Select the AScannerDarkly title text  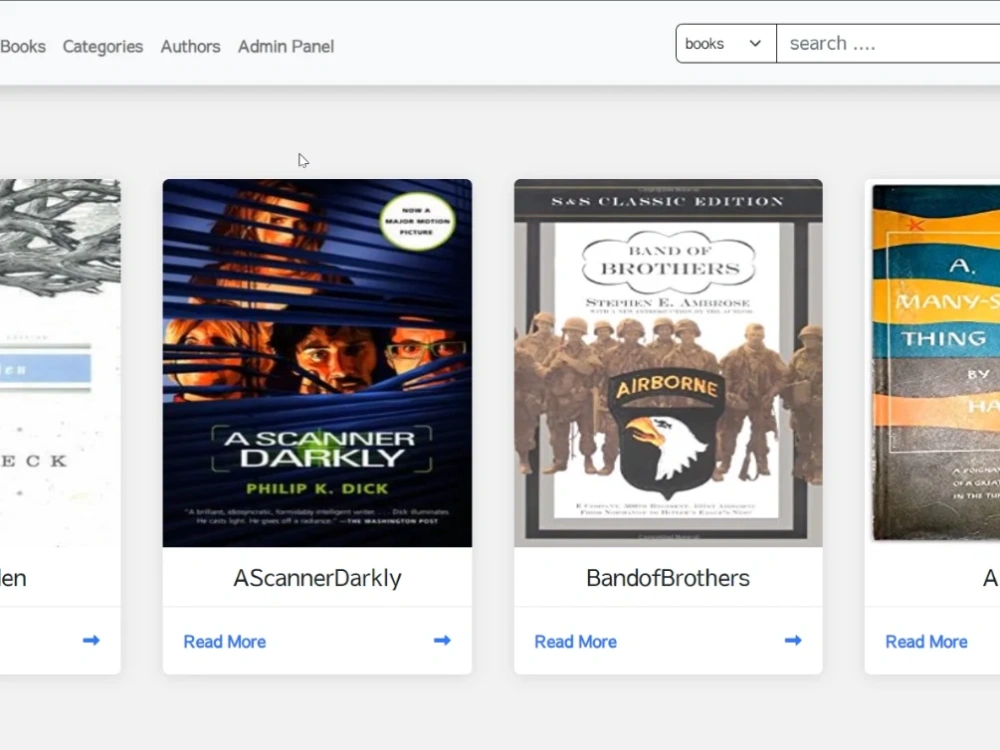pos(317,578)
